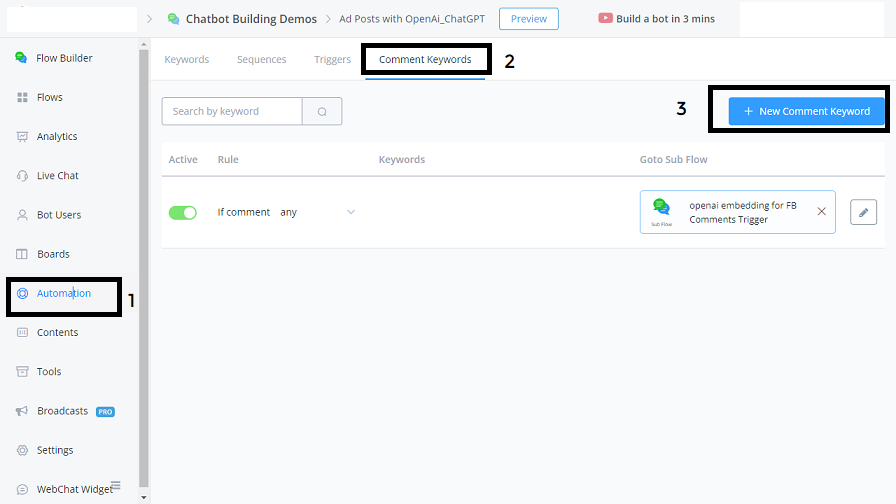This screenshot has width=896, height=504.
Task: Switch to the Sequences tab
Action: [x=261, y=60]
